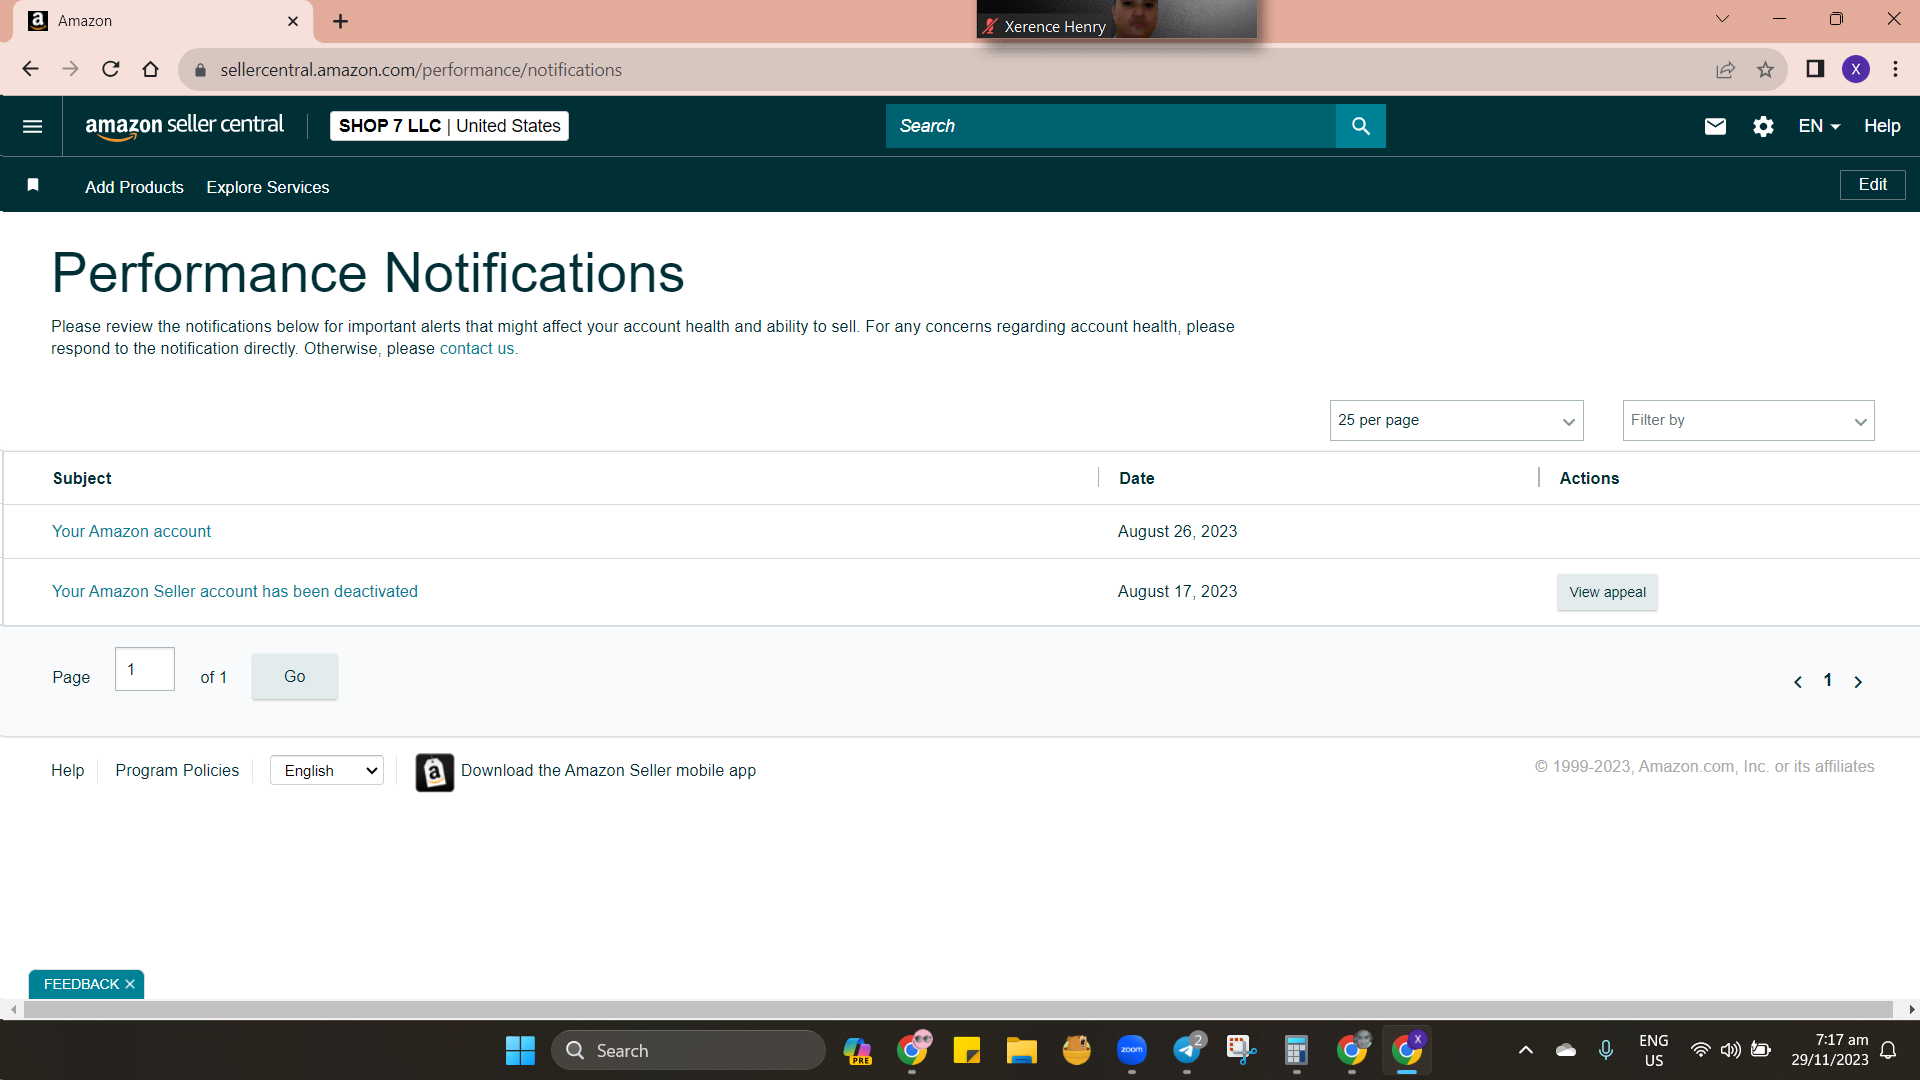Open a new browser tab

click(341, 21)
